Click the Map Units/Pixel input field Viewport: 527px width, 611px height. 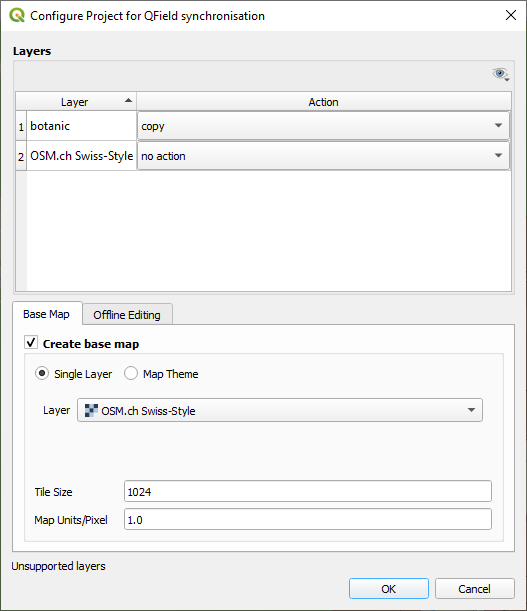[308, 519]
